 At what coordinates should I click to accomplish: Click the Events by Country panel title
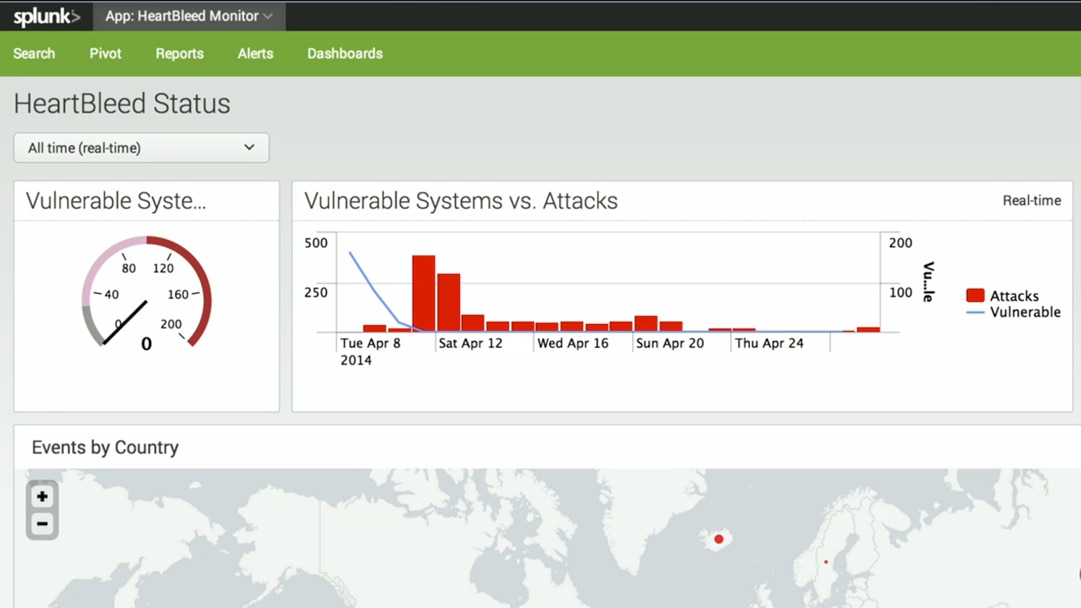(x=105, y=448)
